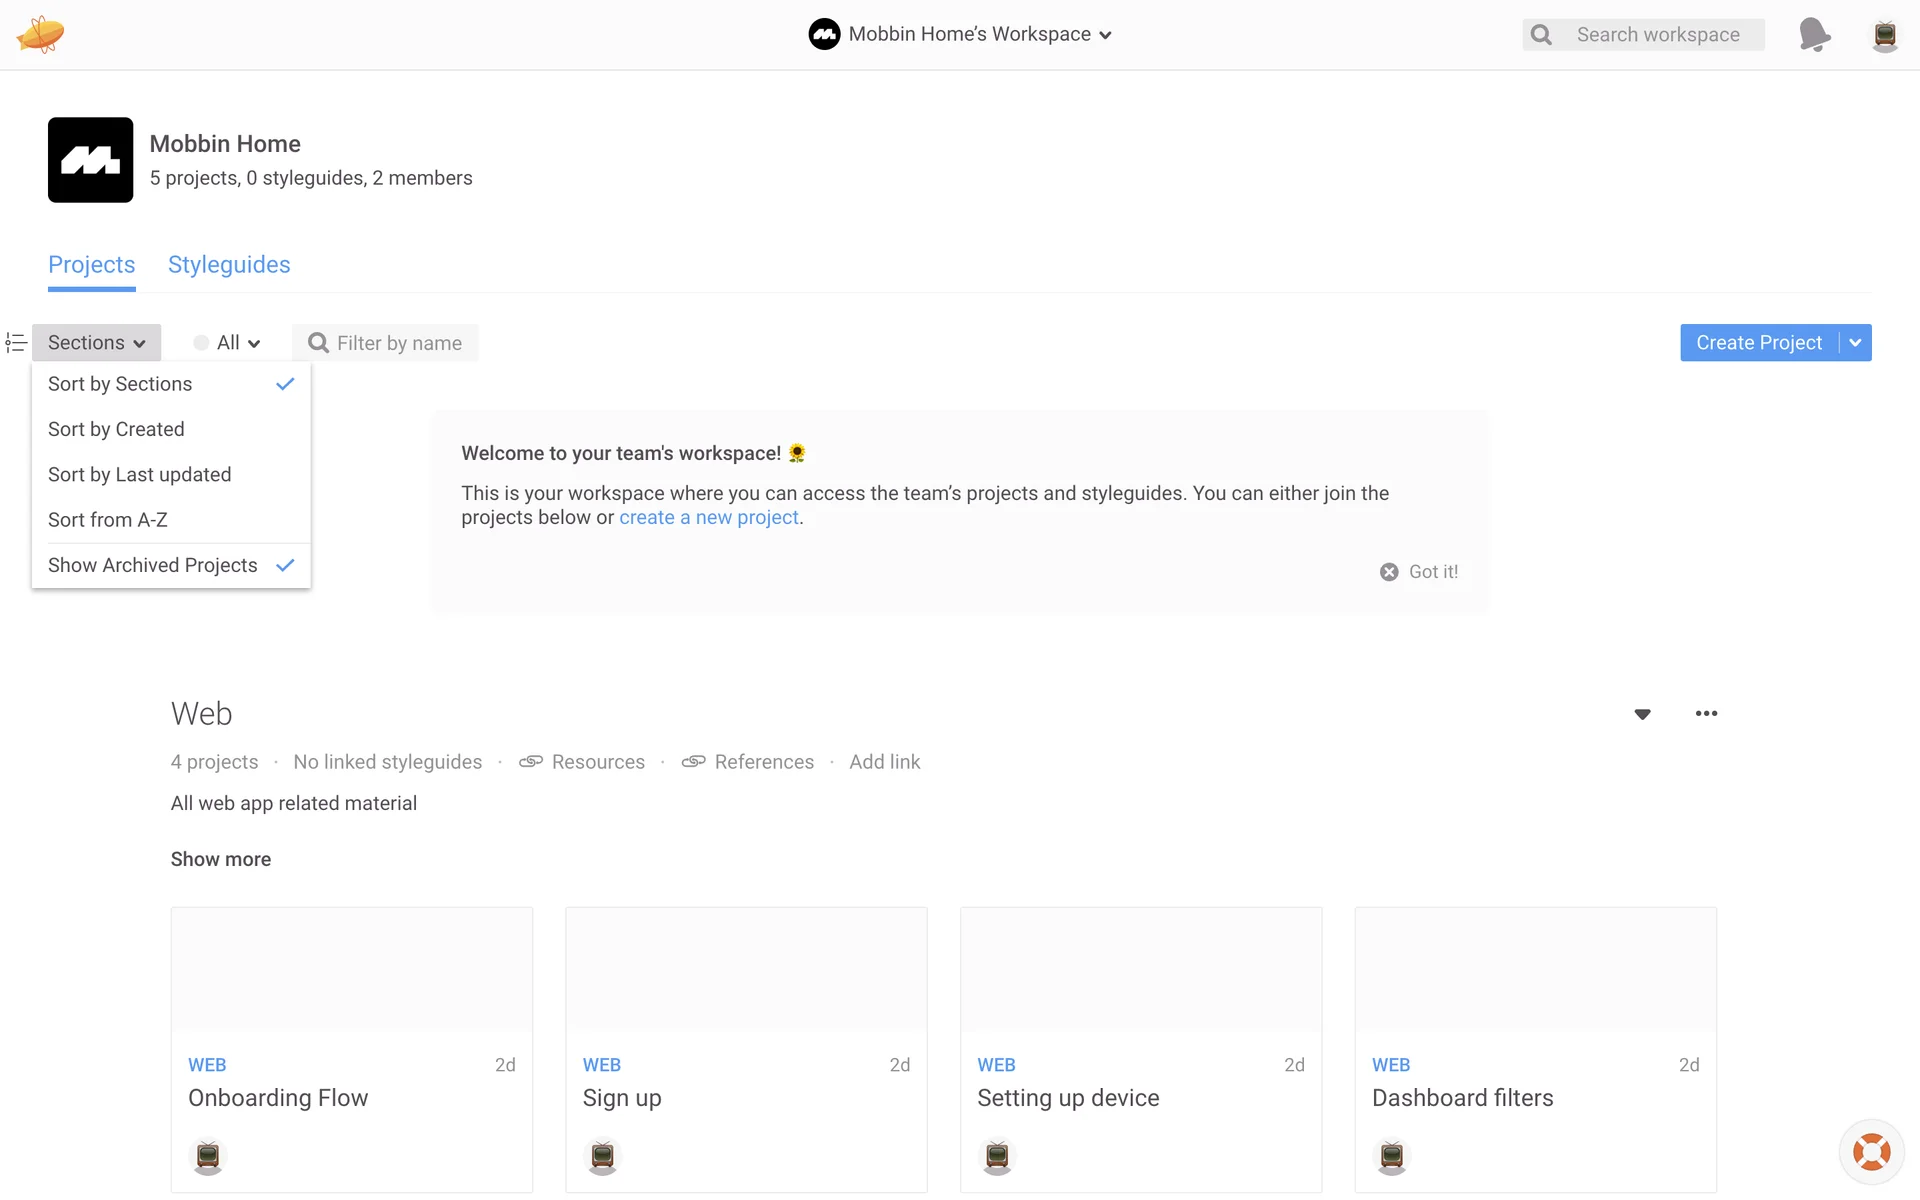The width and height of the screenshot is (1920, 1200).
Task: Click member avatar on Onboarding Flow card
Action: 207,1156
